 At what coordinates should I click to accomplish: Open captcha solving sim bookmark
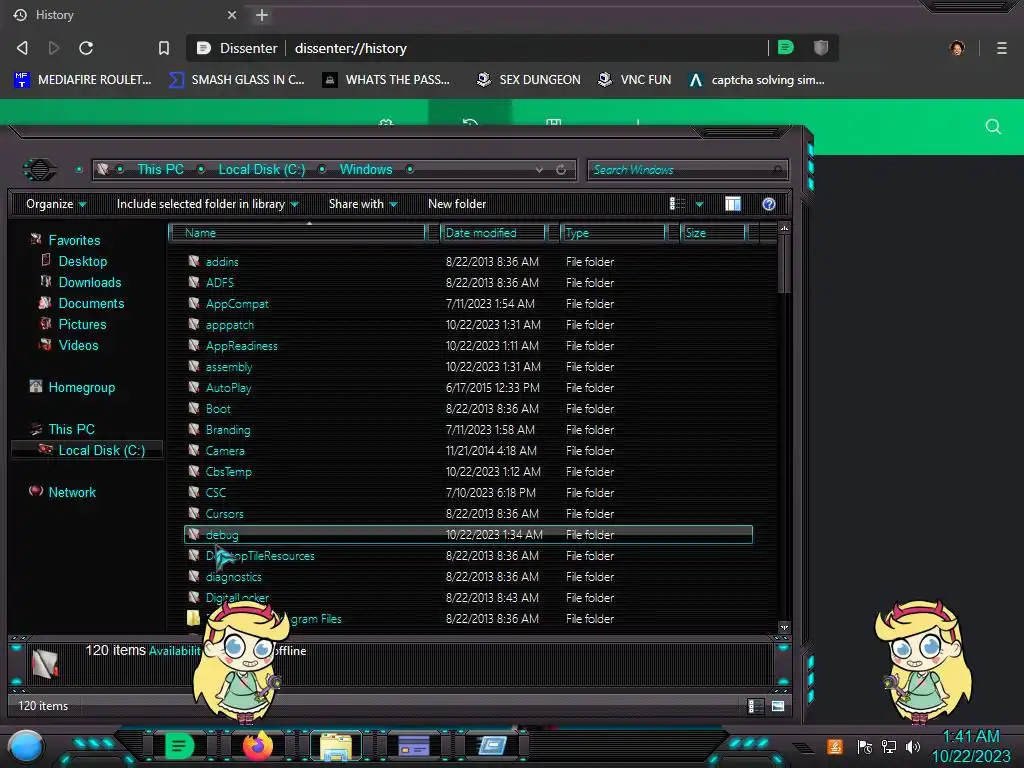click(756, 80)
